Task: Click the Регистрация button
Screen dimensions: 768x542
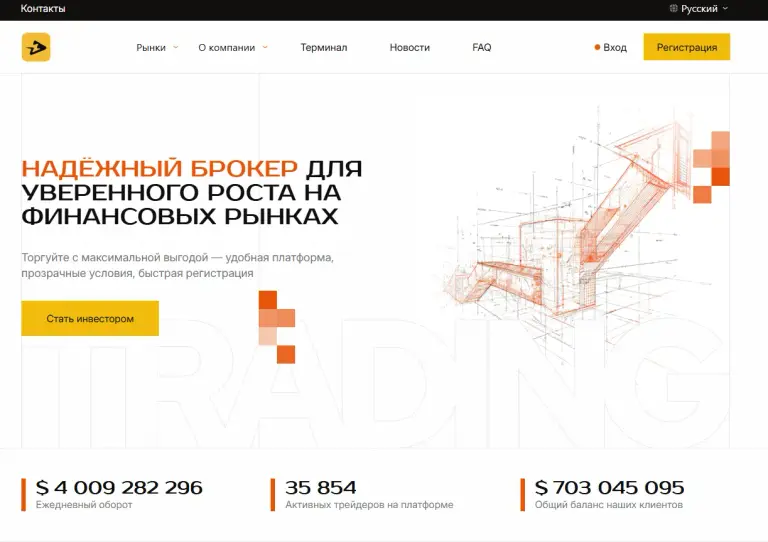Action: 687,47
